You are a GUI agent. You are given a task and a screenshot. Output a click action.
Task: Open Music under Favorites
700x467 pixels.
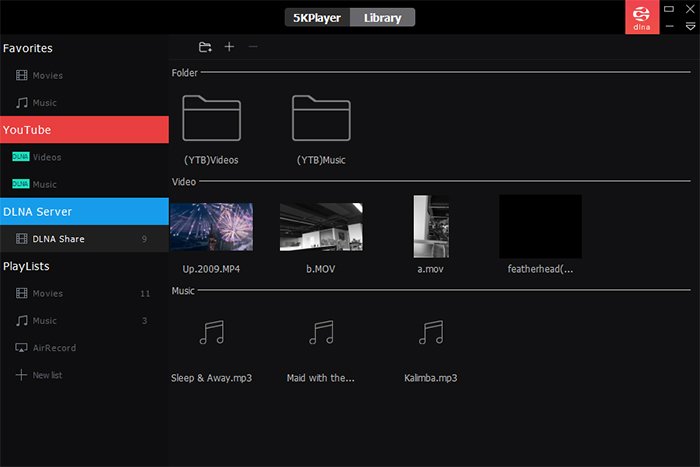[x=84, y=103]
